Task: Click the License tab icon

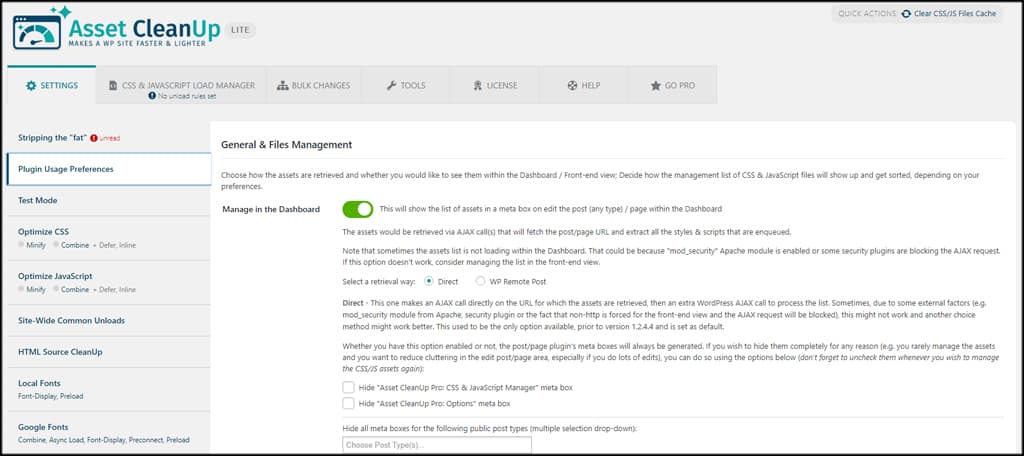Action: tap(476, 86)
